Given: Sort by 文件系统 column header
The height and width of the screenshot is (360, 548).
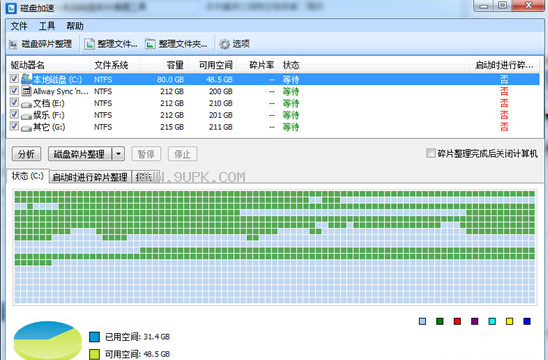Looking at the screenshot, I should (x=115, y=65).
